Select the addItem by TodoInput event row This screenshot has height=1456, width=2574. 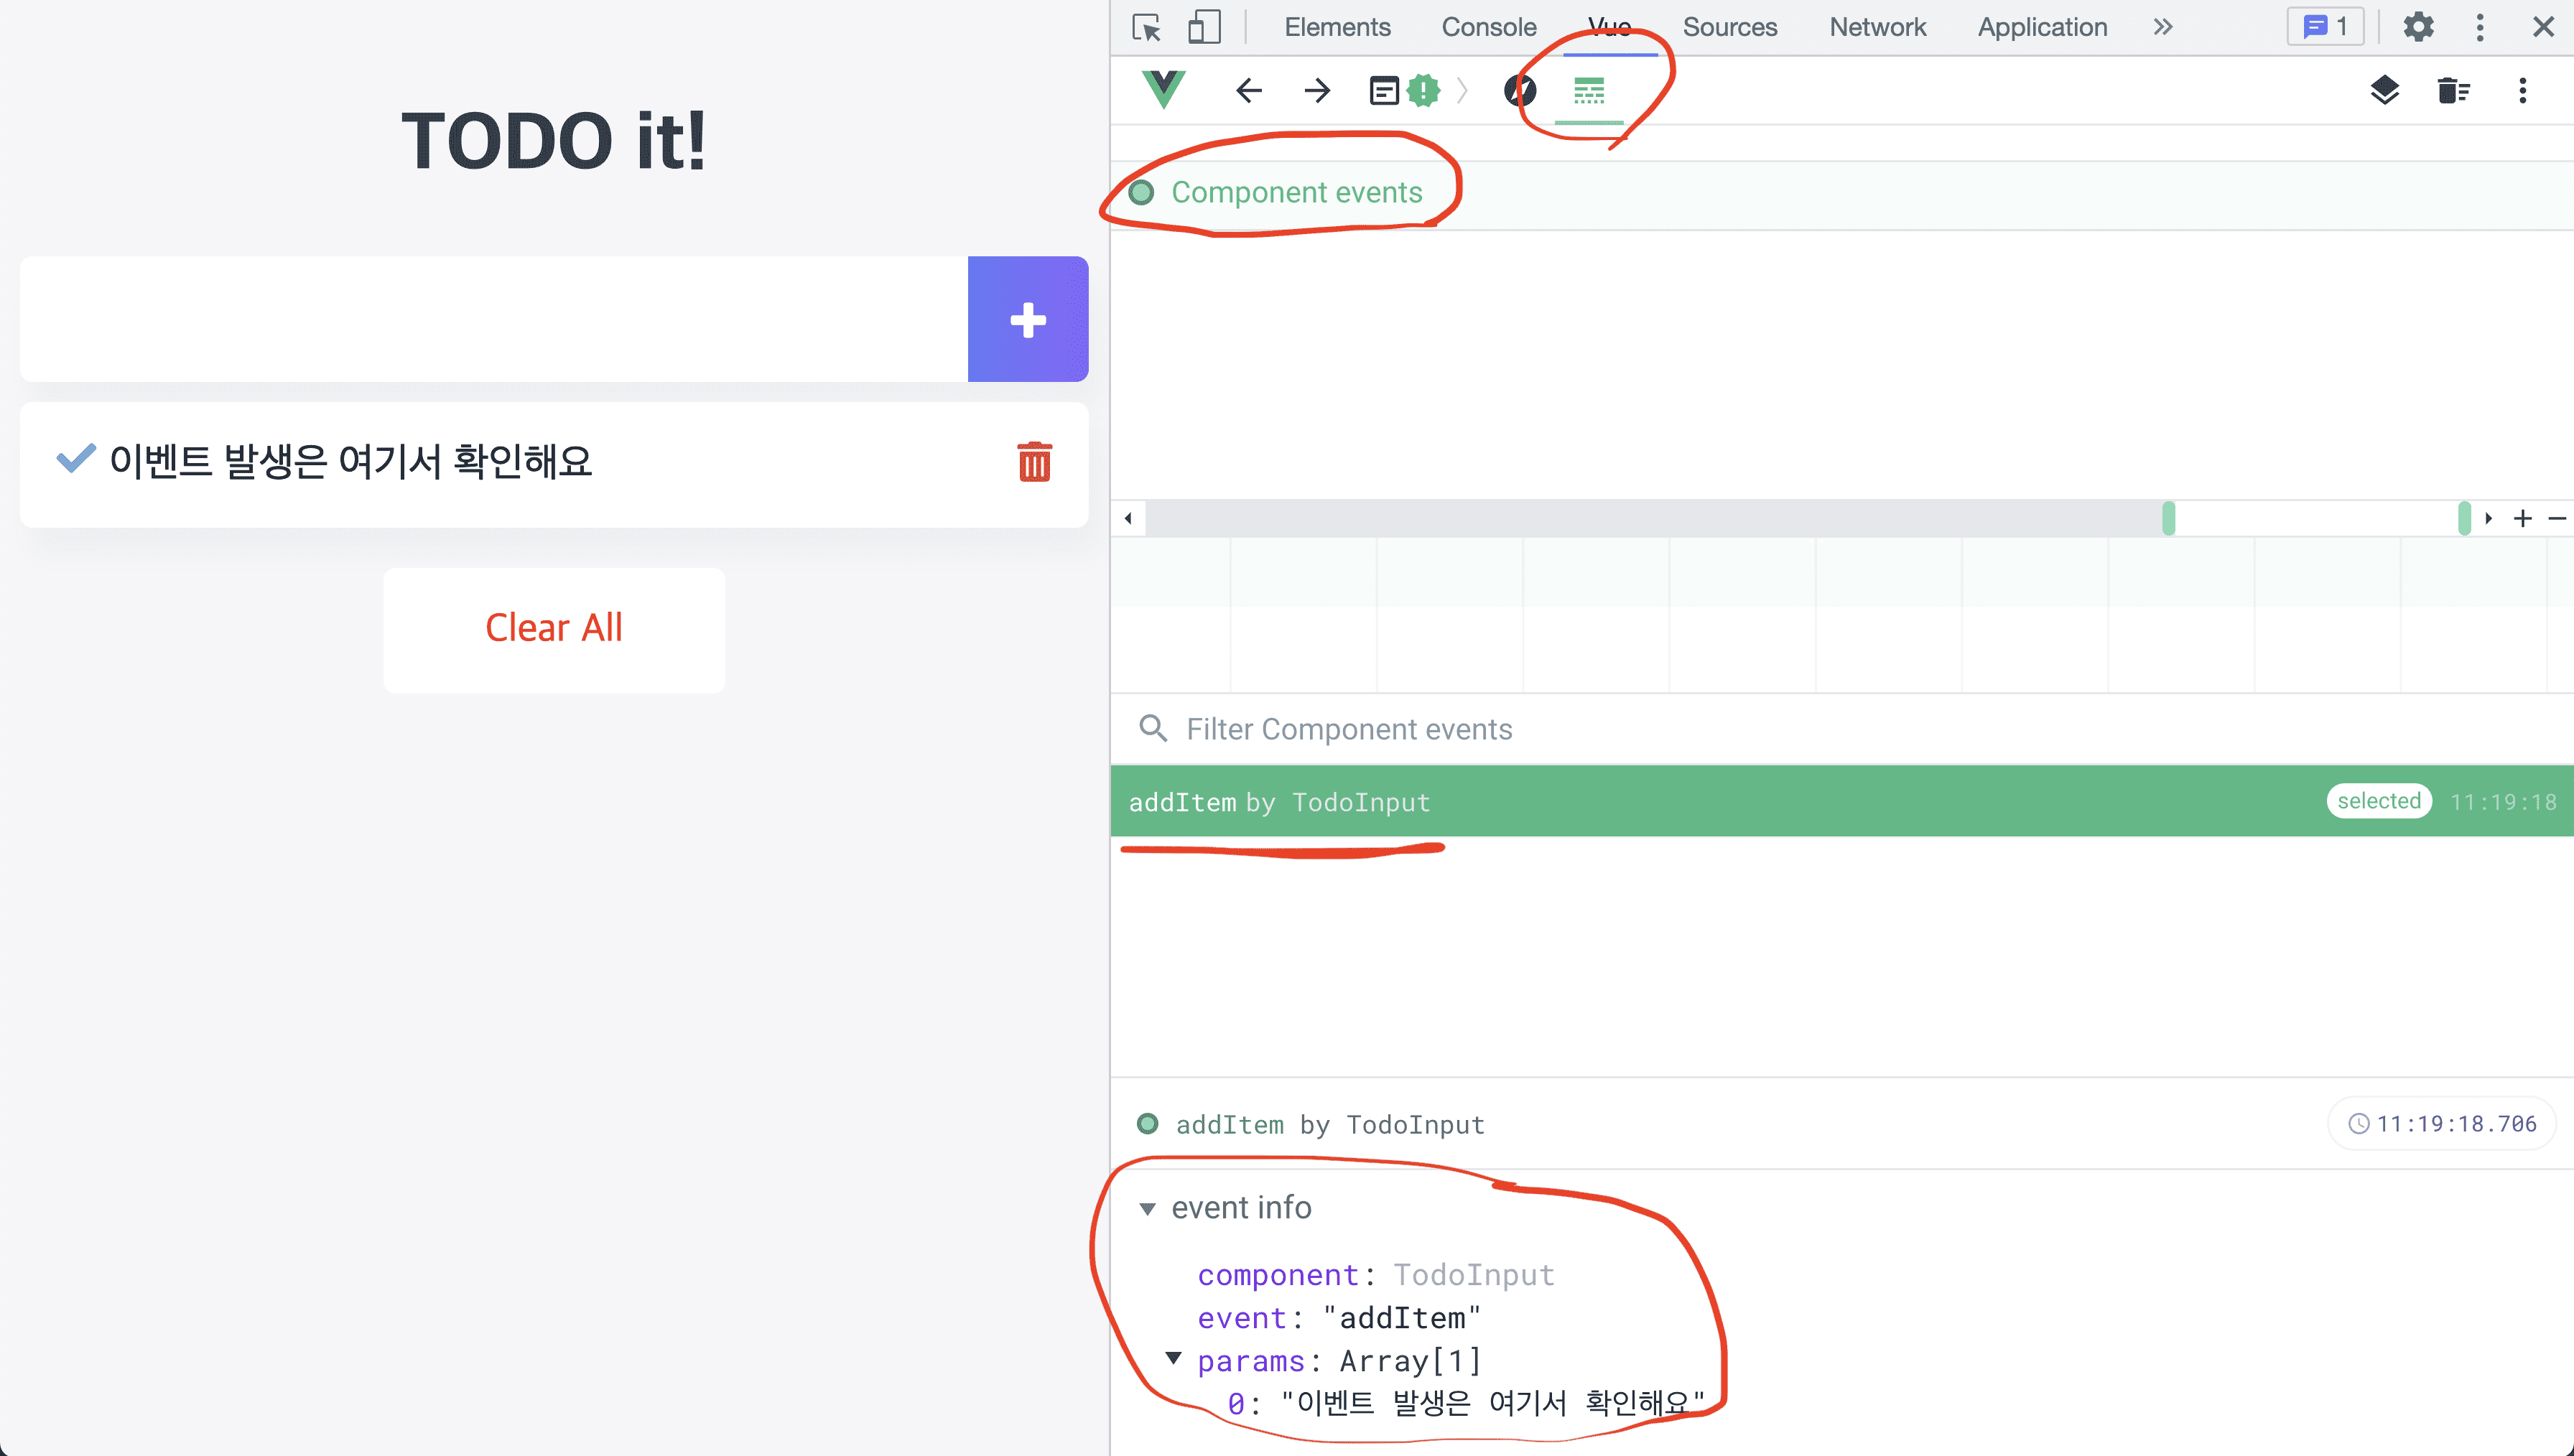coord(1842,801)
